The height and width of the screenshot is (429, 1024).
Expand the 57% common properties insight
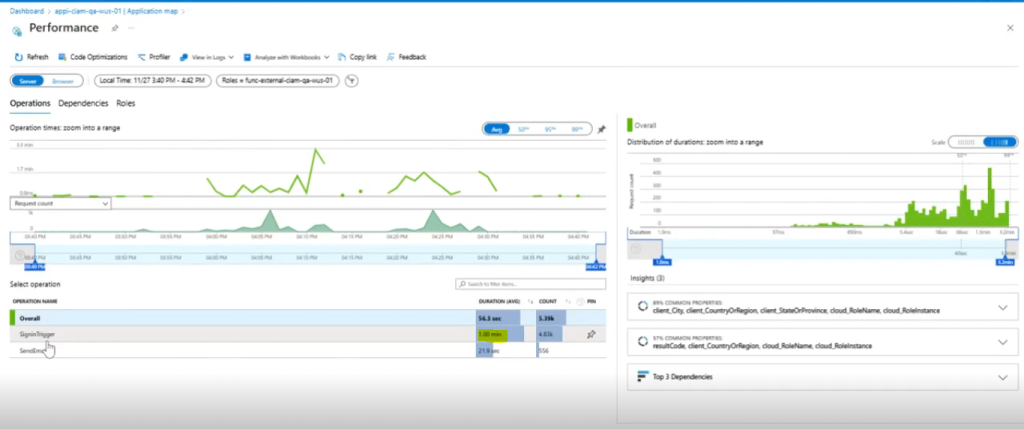1003,342
